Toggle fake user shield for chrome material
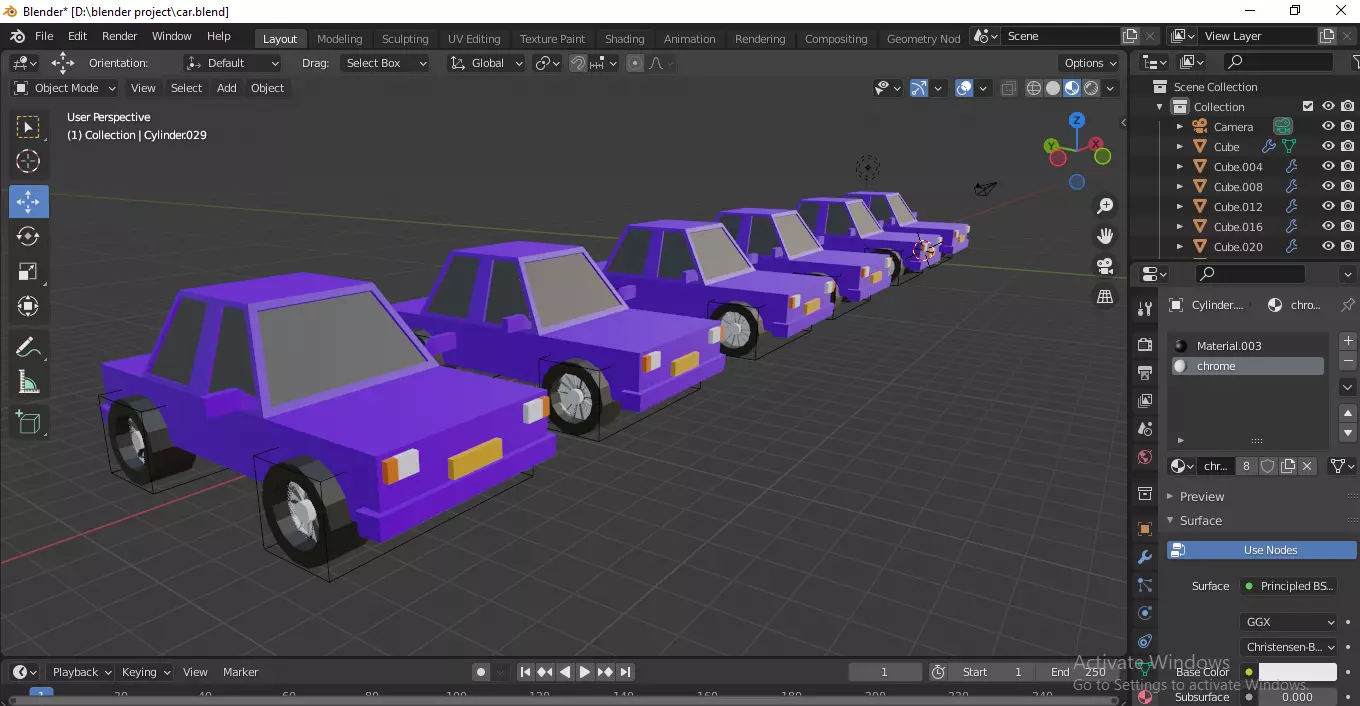The image size is (1360, 706). [x=1267, y=466]
